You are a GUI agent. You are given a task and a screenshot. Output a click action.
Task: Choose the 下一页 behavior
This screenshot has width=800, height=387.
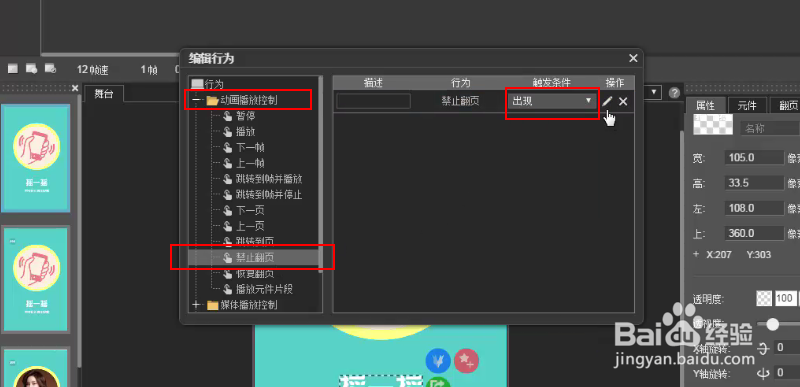tap(250, 211)
